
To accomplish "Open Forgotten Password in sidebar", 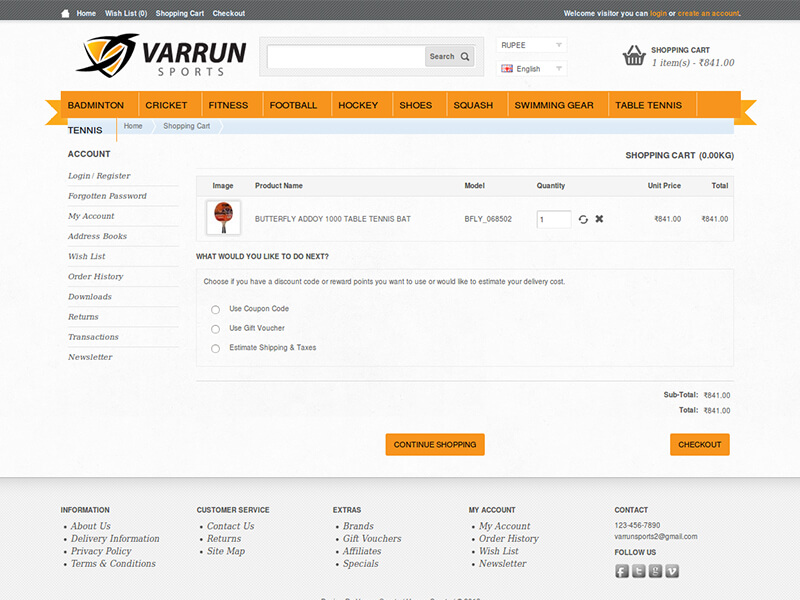I will [x=107, y=196].
